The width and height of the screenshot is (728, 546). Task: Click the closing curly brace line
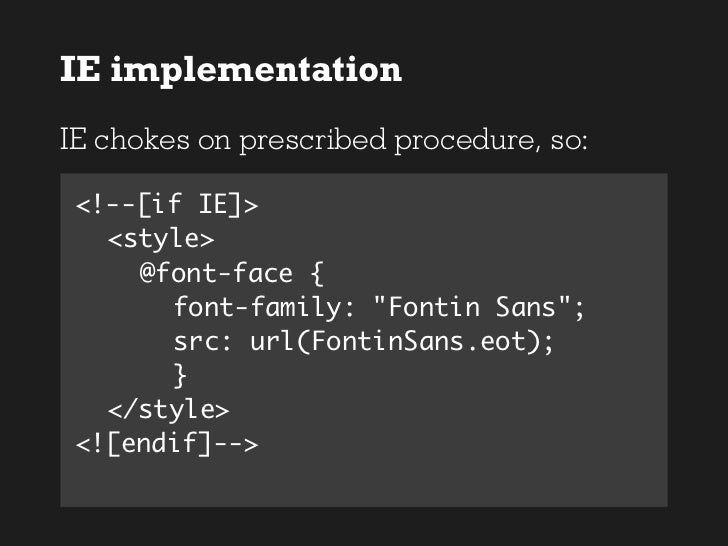(x=180, y=376)
